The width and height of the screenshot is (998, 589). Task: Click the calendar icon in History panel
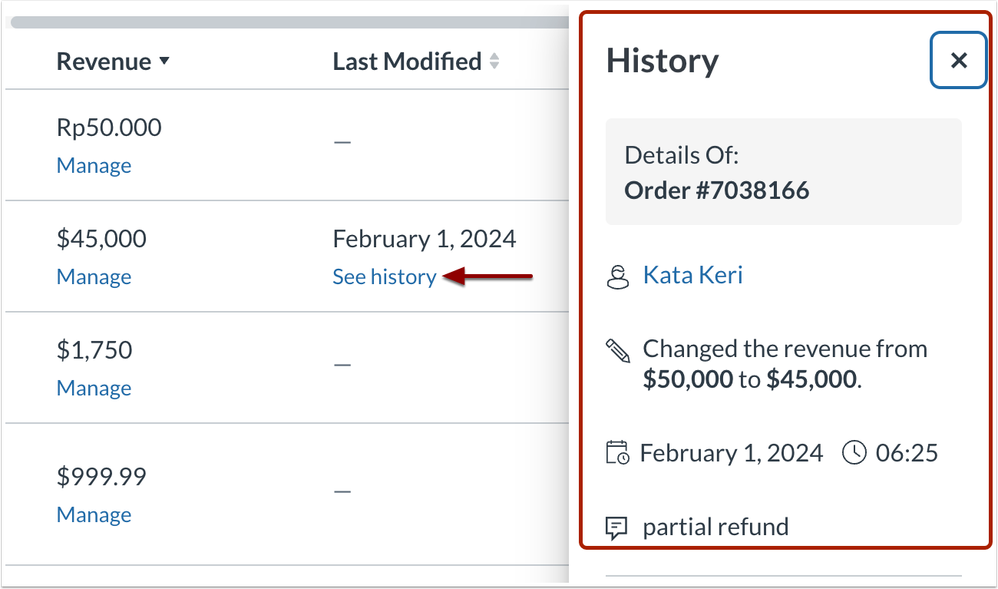click(618, 453)
